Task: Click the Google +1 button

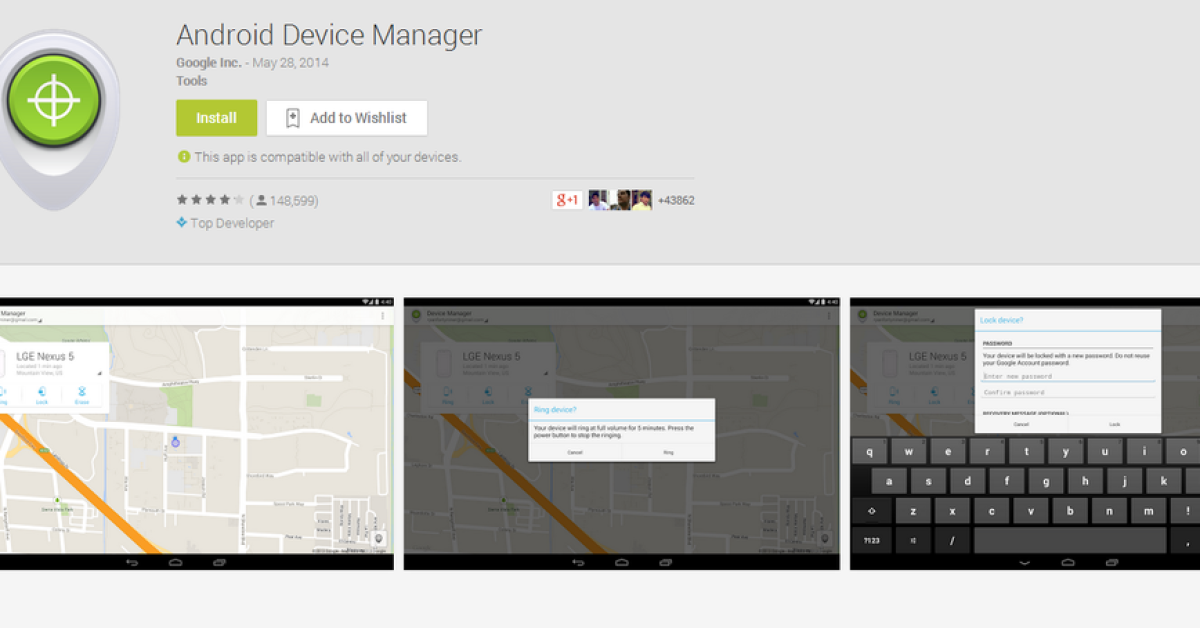Action: [x=567, y=200]
